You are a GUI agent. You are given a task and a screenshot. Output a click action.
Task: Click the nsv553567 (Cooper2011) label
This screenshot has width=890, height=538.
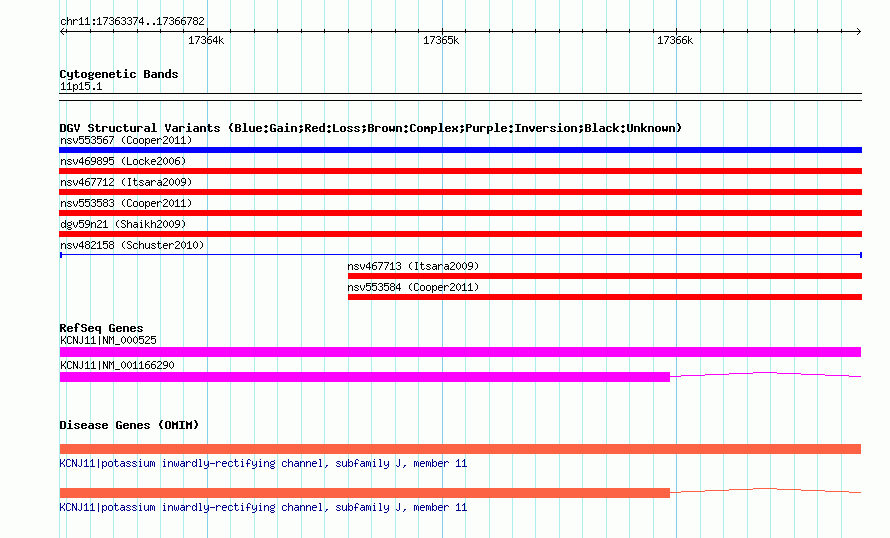point(126,140)
